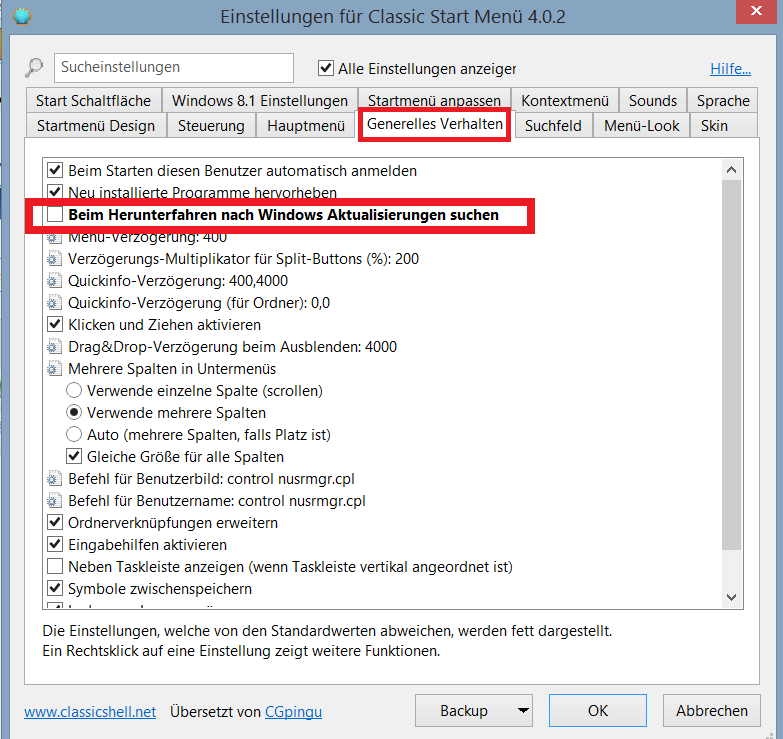Click the CGpingu translator link
783x739 pixels.
pos(293,712)
